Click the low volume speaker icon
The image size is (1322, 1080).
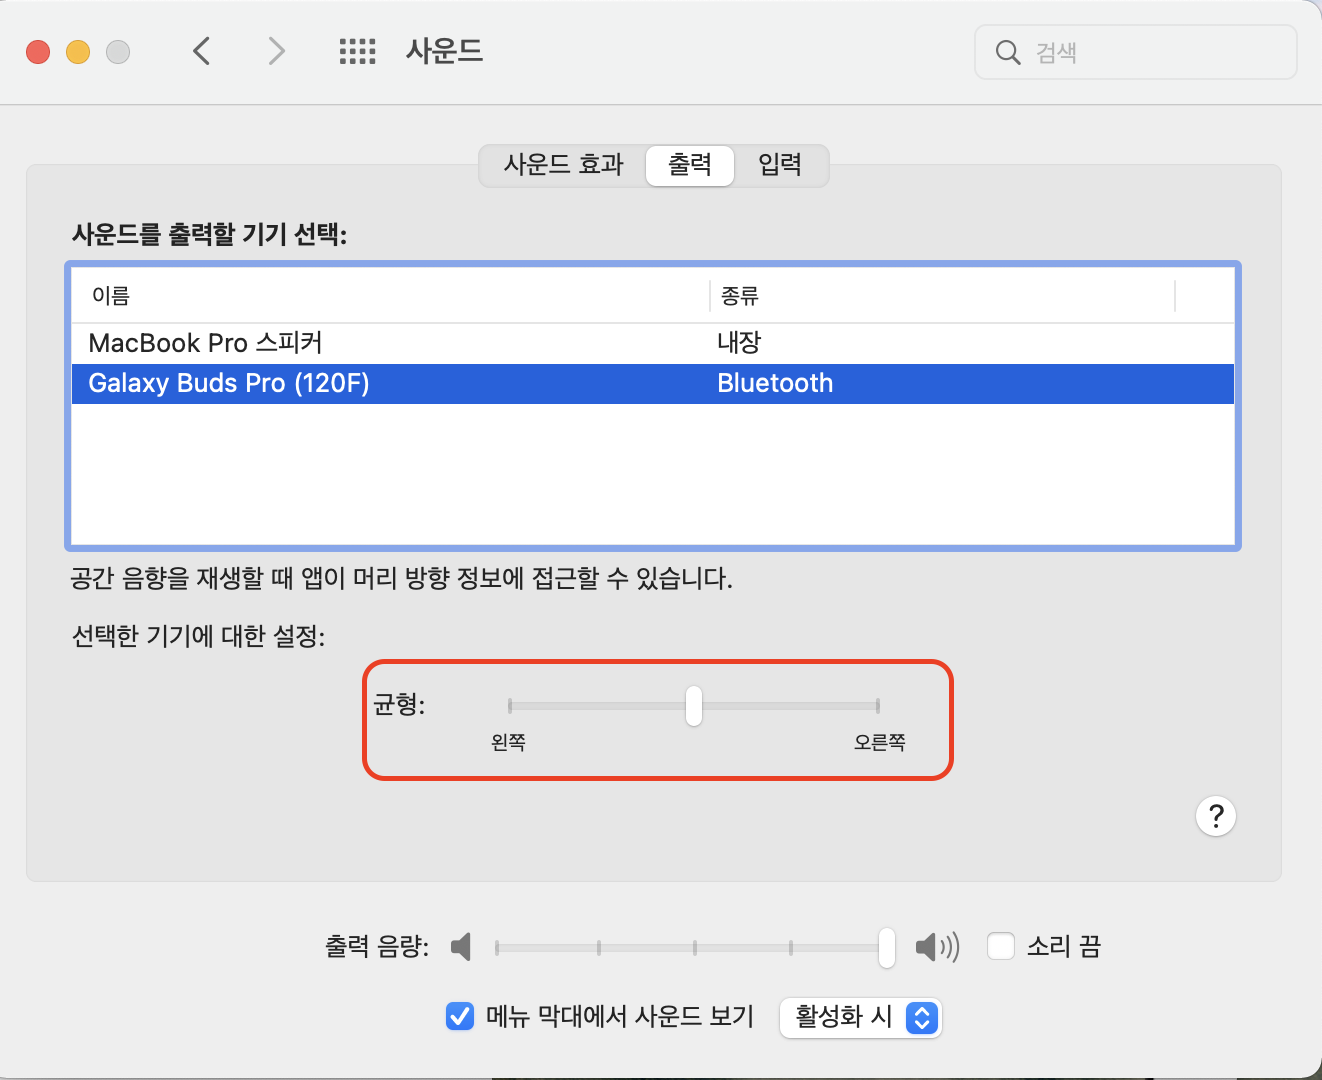(461, 946)
